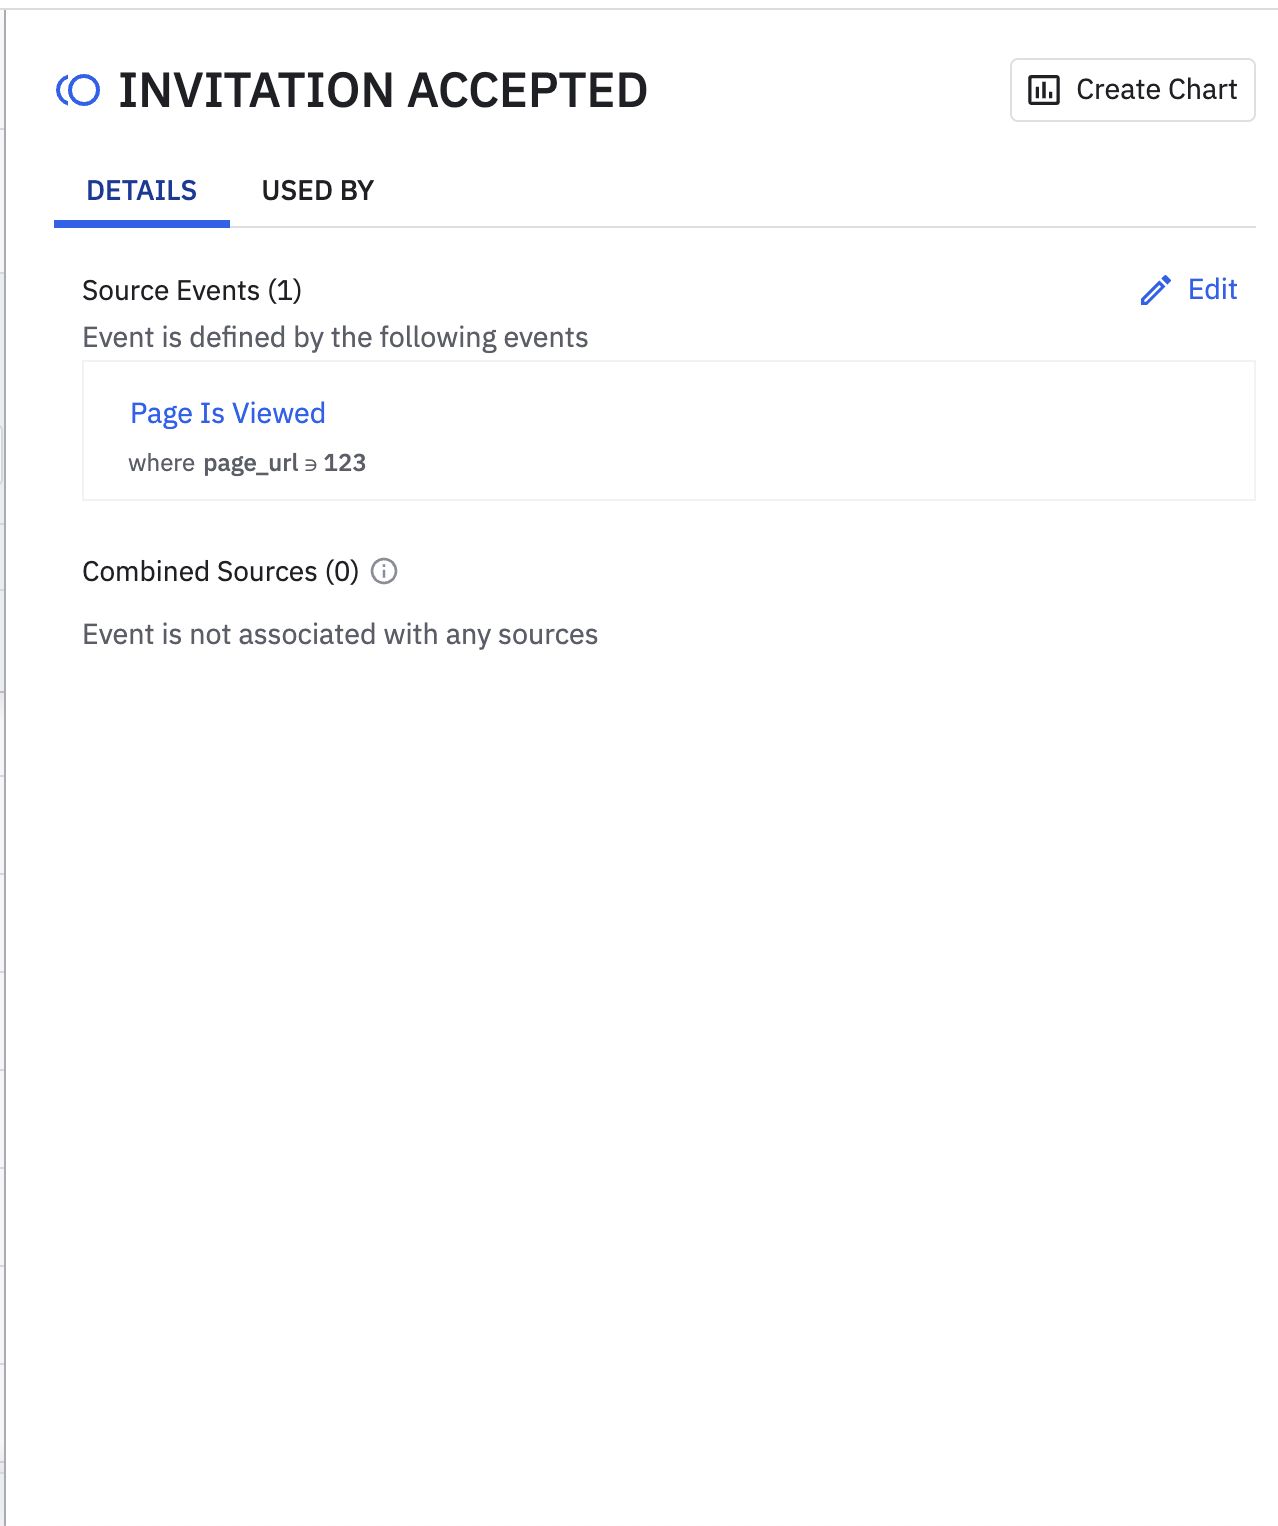Click the bar chart icon in Create Chart
1278x1526 pixels.
tap(1044, 90)
